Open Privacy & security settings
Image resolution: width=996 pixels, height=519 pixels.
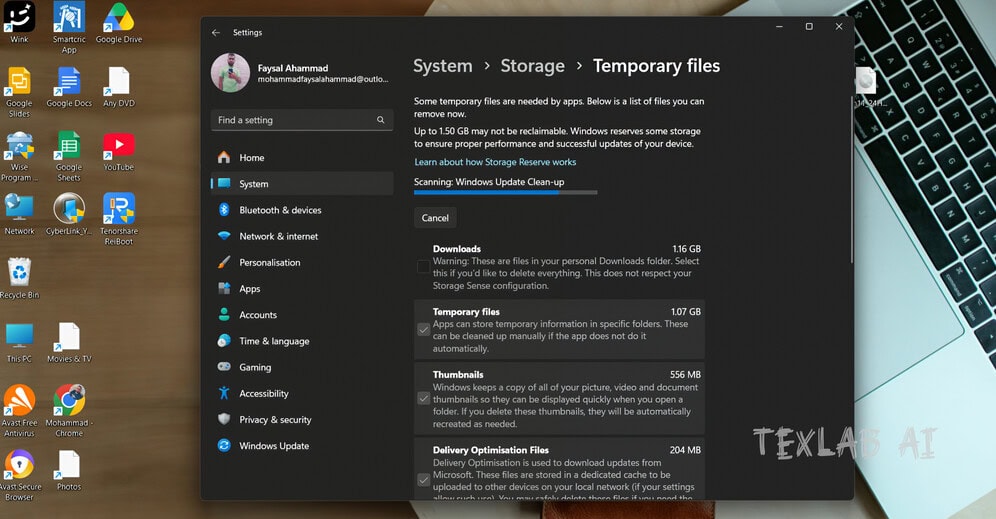[302, 419]
